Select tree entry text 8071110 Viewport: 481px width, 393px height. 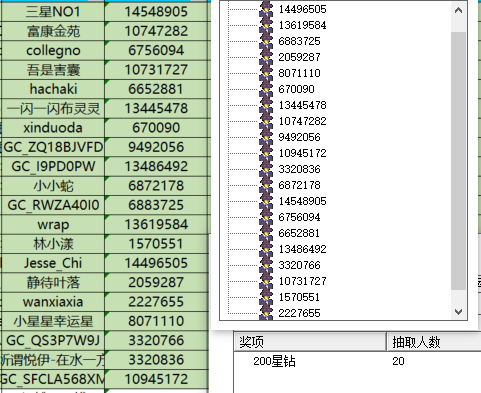coord(299,73)
